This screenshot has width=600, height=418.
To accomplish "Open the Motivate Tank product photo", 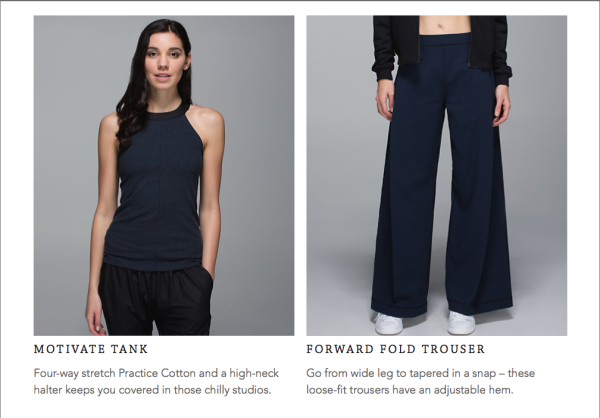I will (164, 175).
